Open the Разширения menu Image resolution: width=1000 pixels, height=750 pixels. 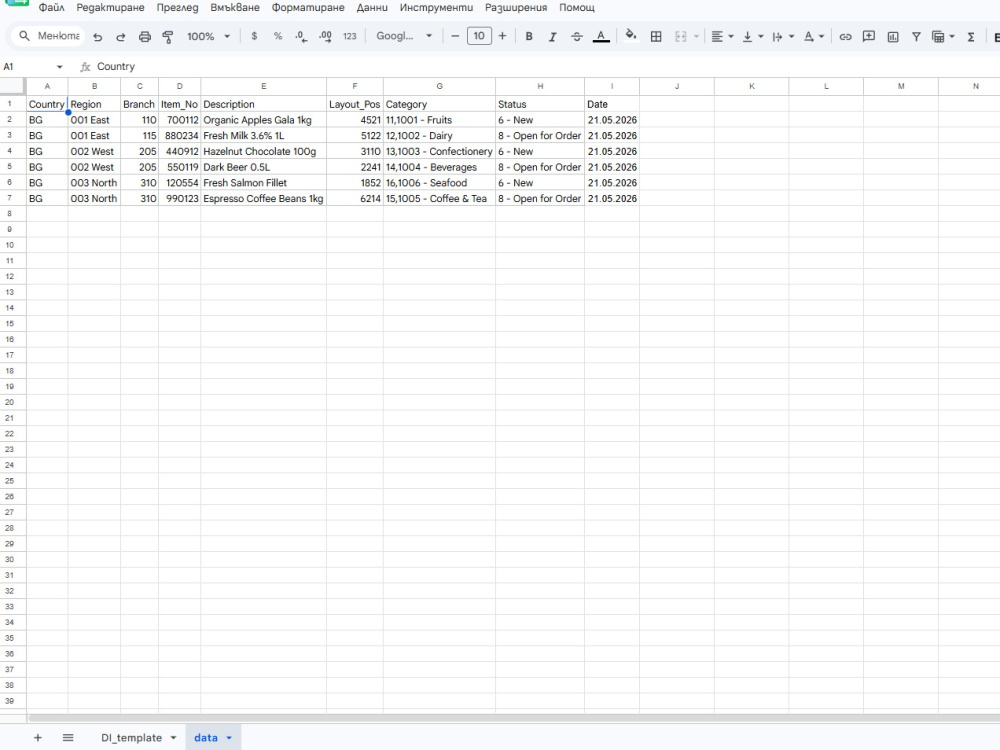(x=516, y=8)
